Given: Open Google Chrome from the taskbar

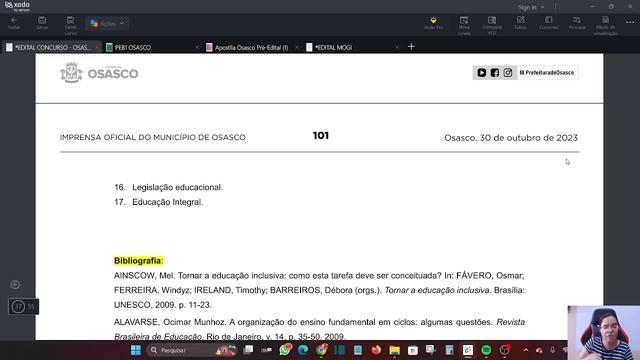Looking at the screenshot, I should pos(322,350).
